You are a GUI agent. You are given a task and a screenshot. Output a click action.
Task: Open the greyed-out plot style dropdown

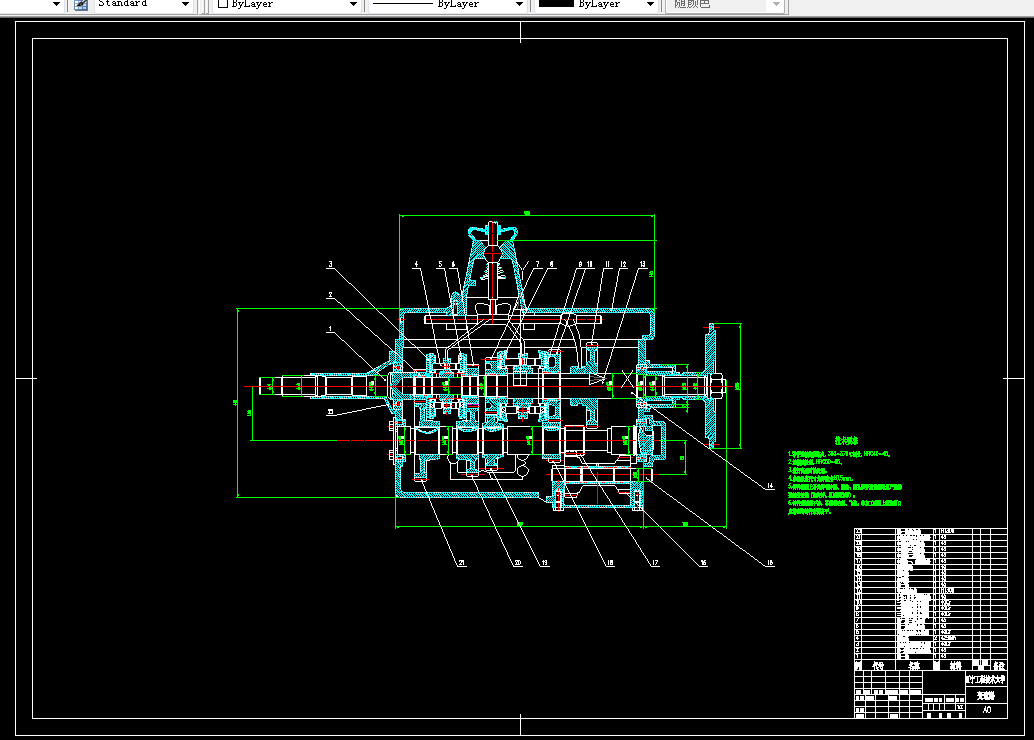coord(776,5)
